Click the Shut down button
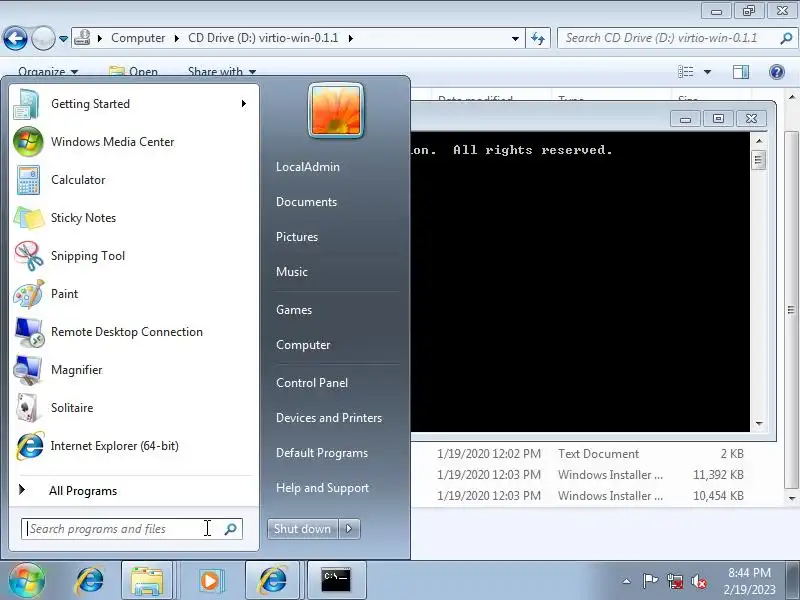800x600 pixels. (x=303, y=529)
